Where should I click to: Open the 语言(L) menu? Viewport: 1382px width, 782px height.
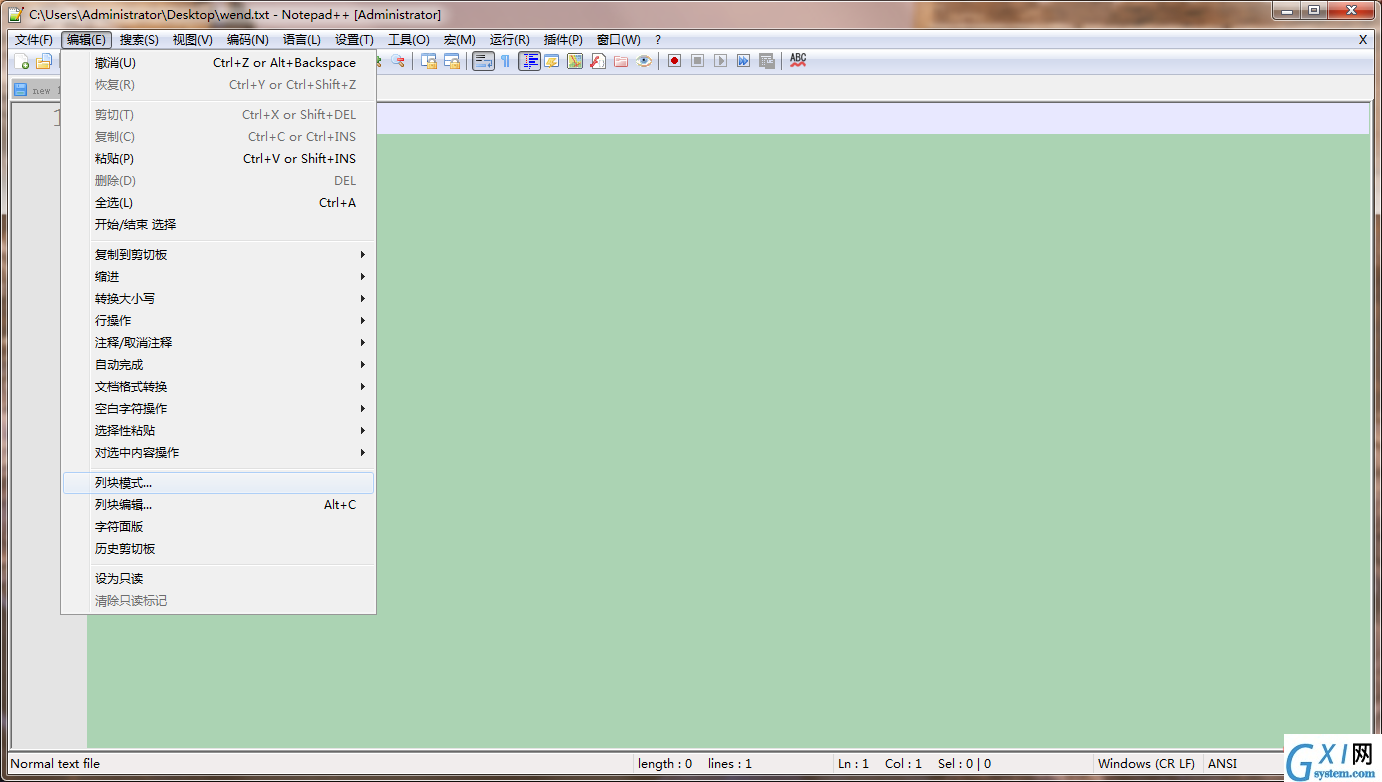(301, 40)
